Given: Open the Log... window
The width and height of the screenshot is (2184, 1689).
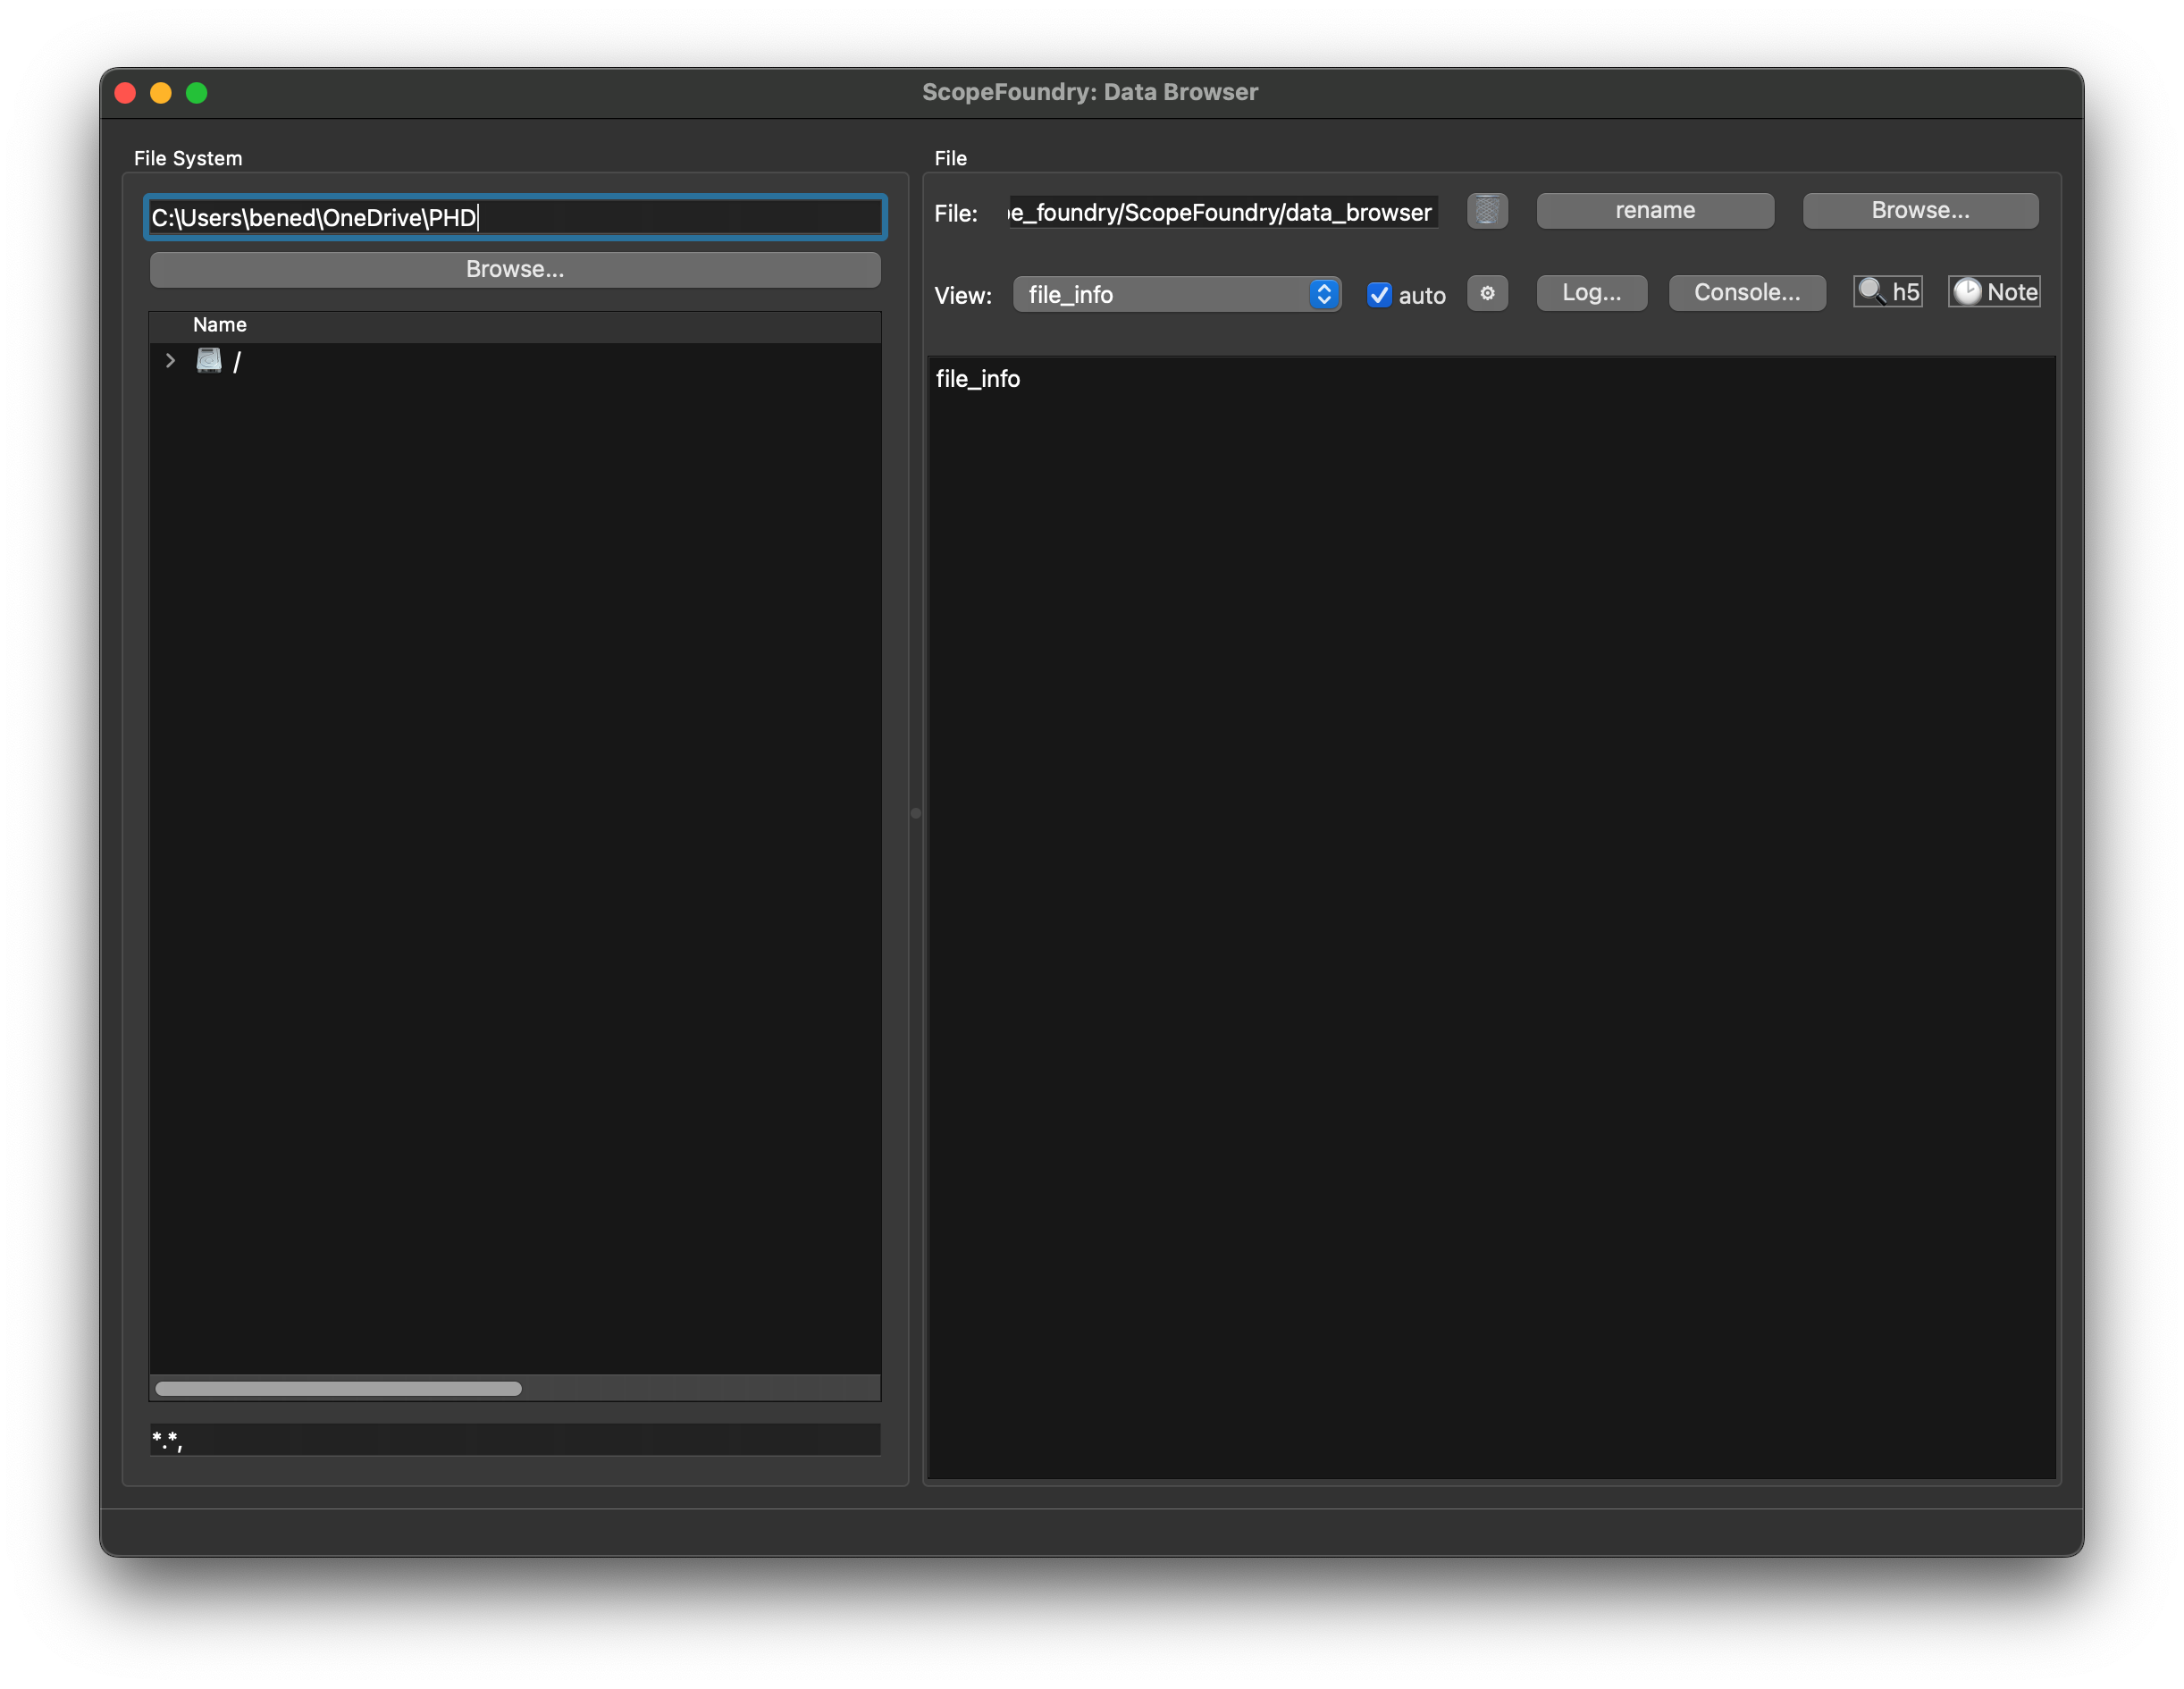Looking at the screenshot, I should (1591, 293).
